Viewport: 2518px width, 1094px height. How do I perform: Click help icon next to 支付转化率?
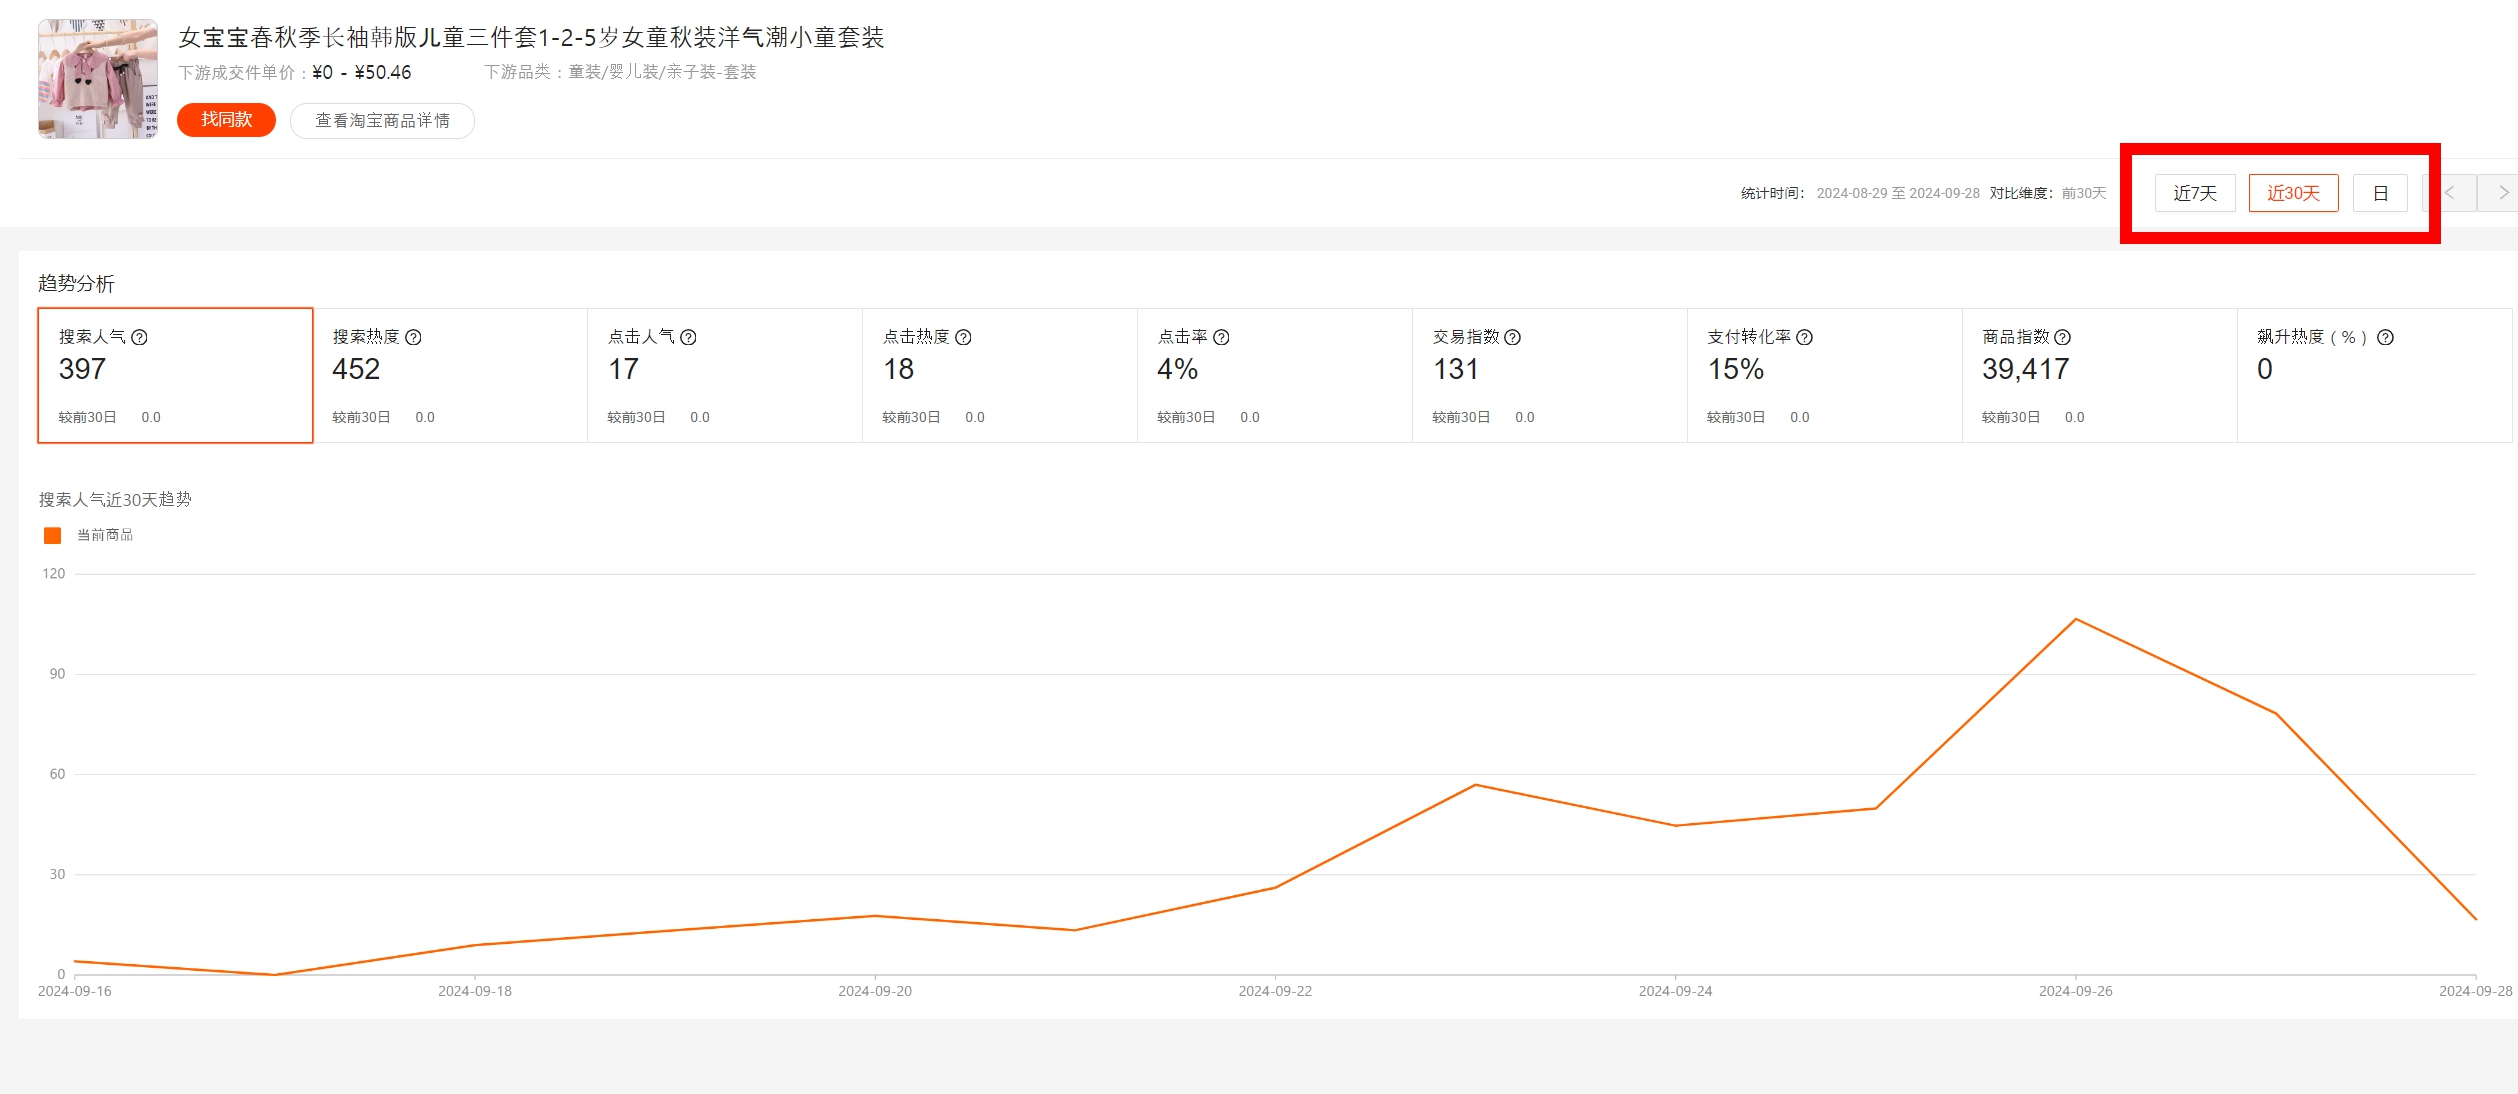point(1805,337)
